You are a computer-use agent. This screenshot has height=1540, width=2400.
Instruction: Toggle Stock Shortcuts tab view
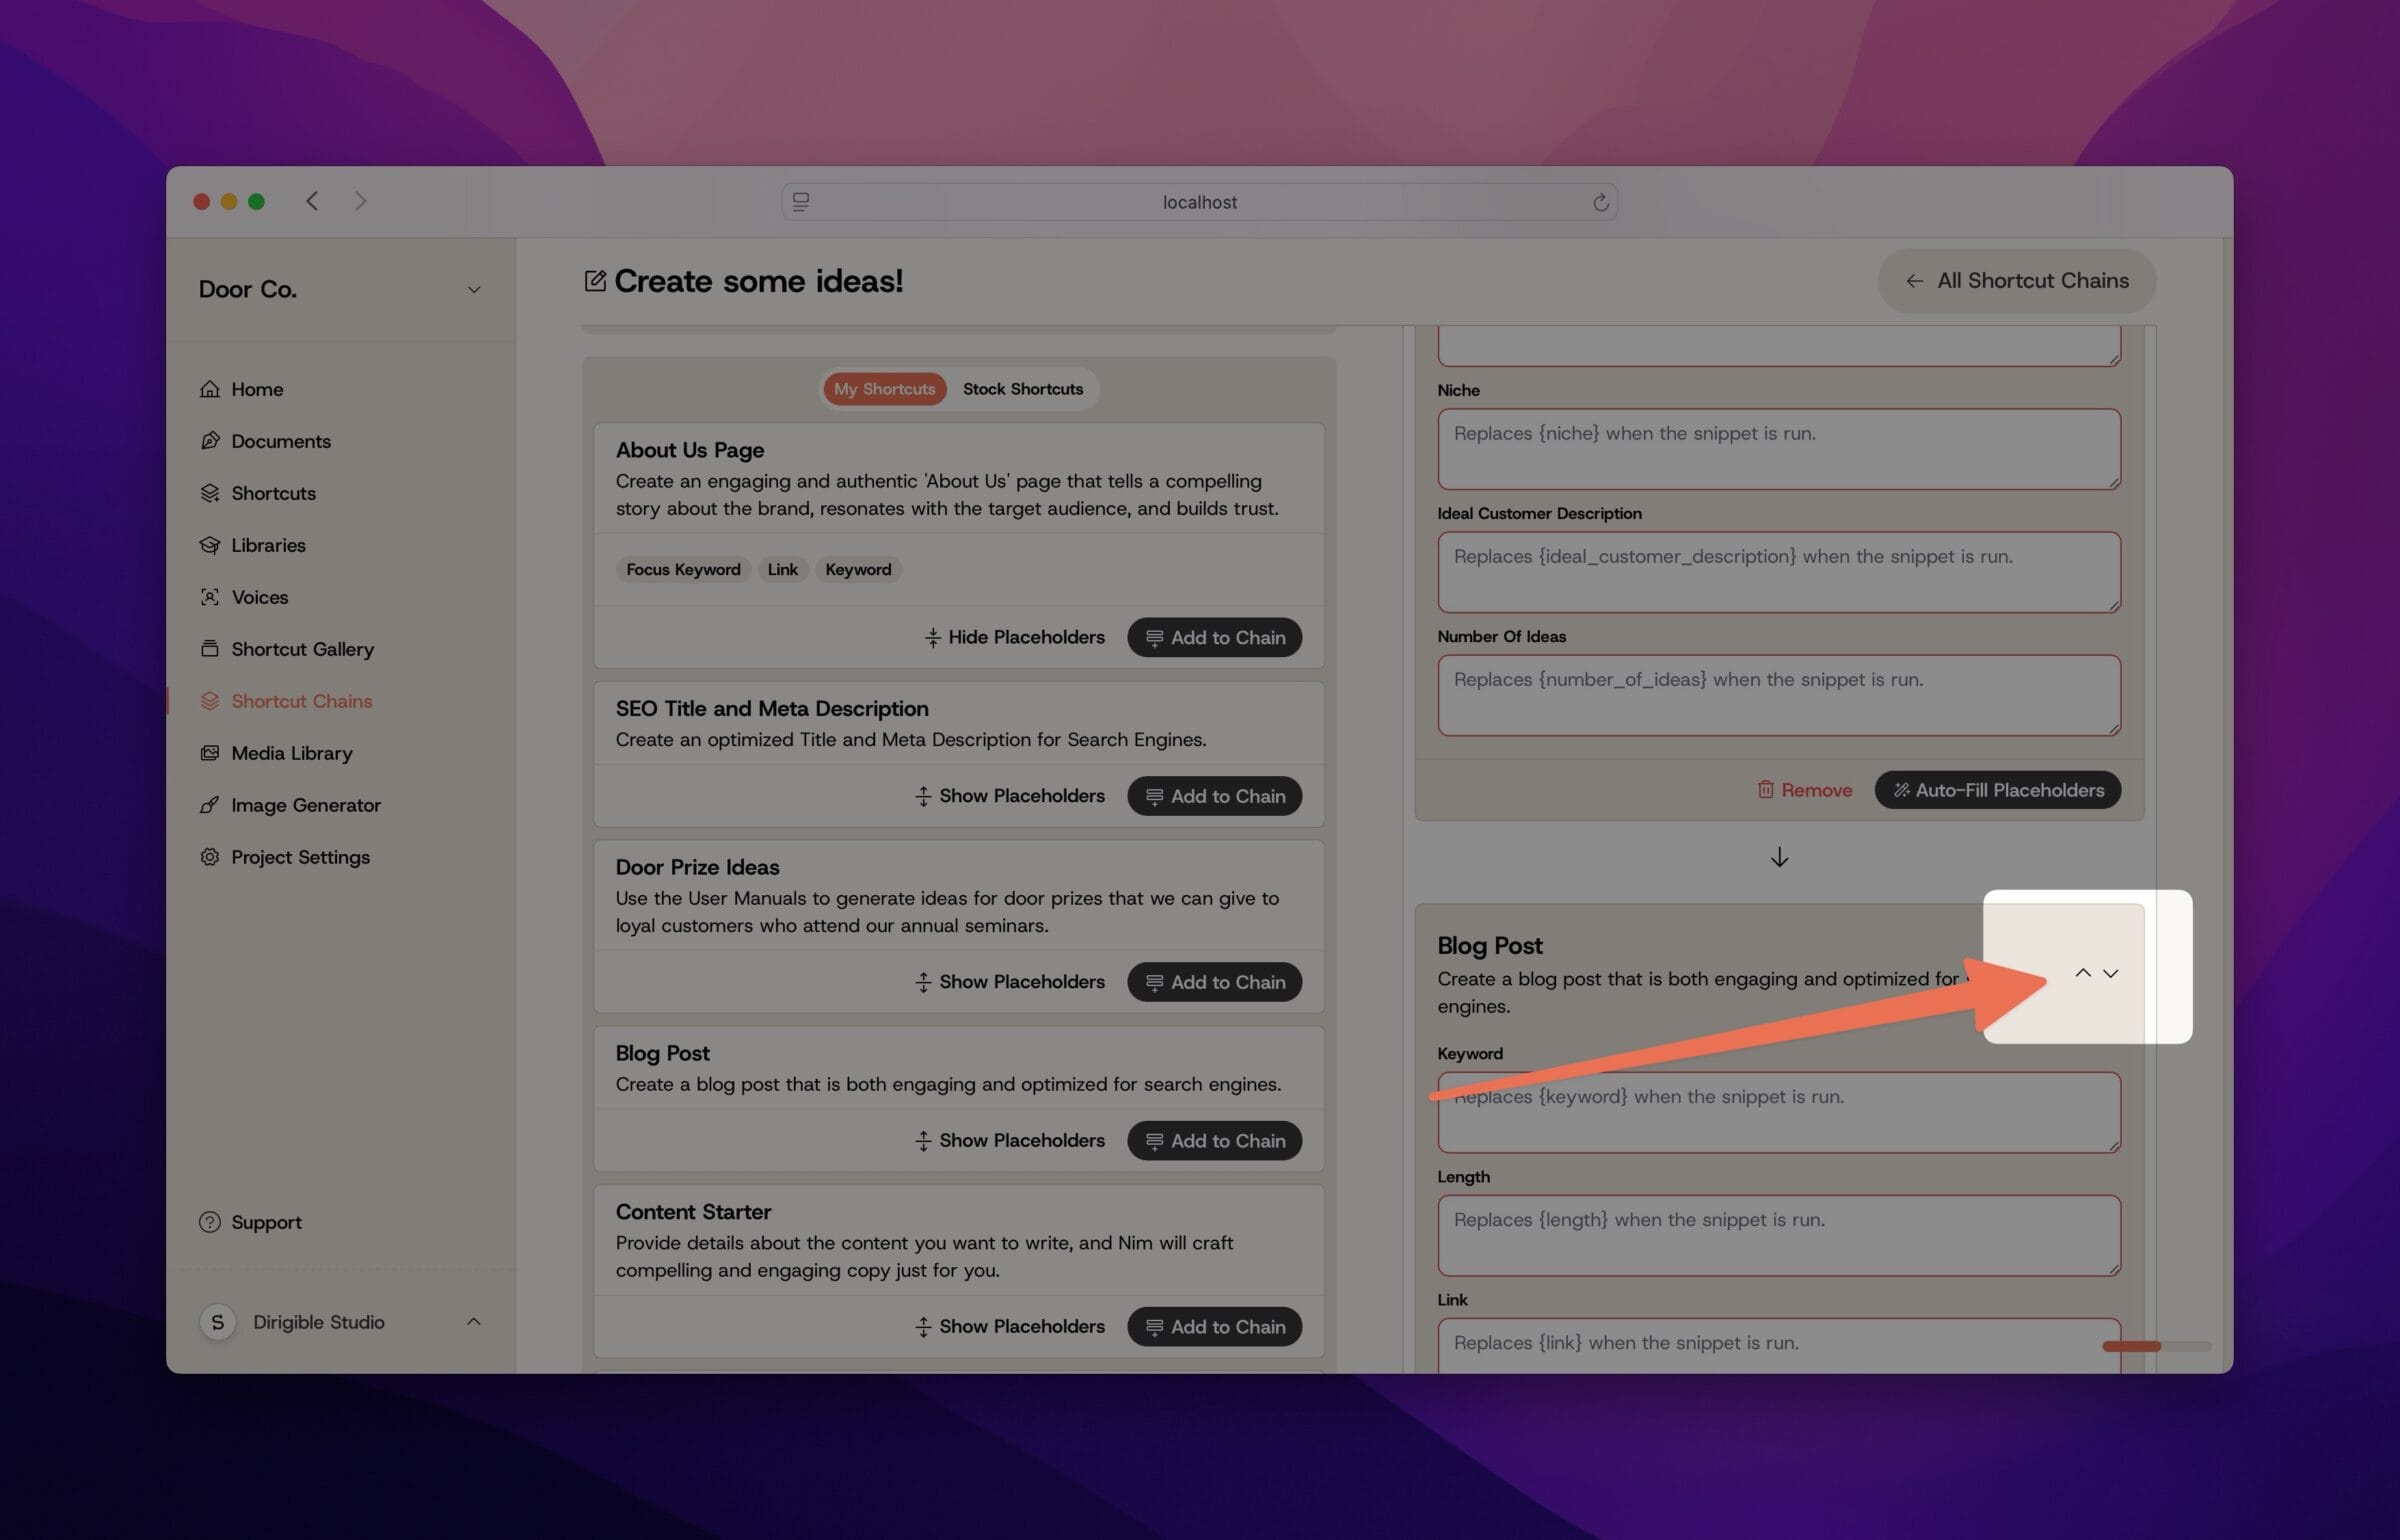1022,388
